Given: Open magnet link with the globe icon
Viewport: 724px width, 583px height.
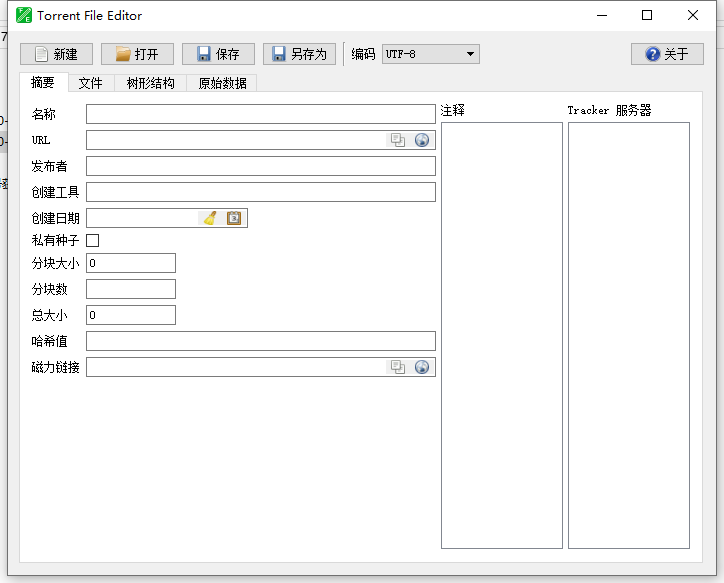Looking at the screenshot, I should click(422, 367).
